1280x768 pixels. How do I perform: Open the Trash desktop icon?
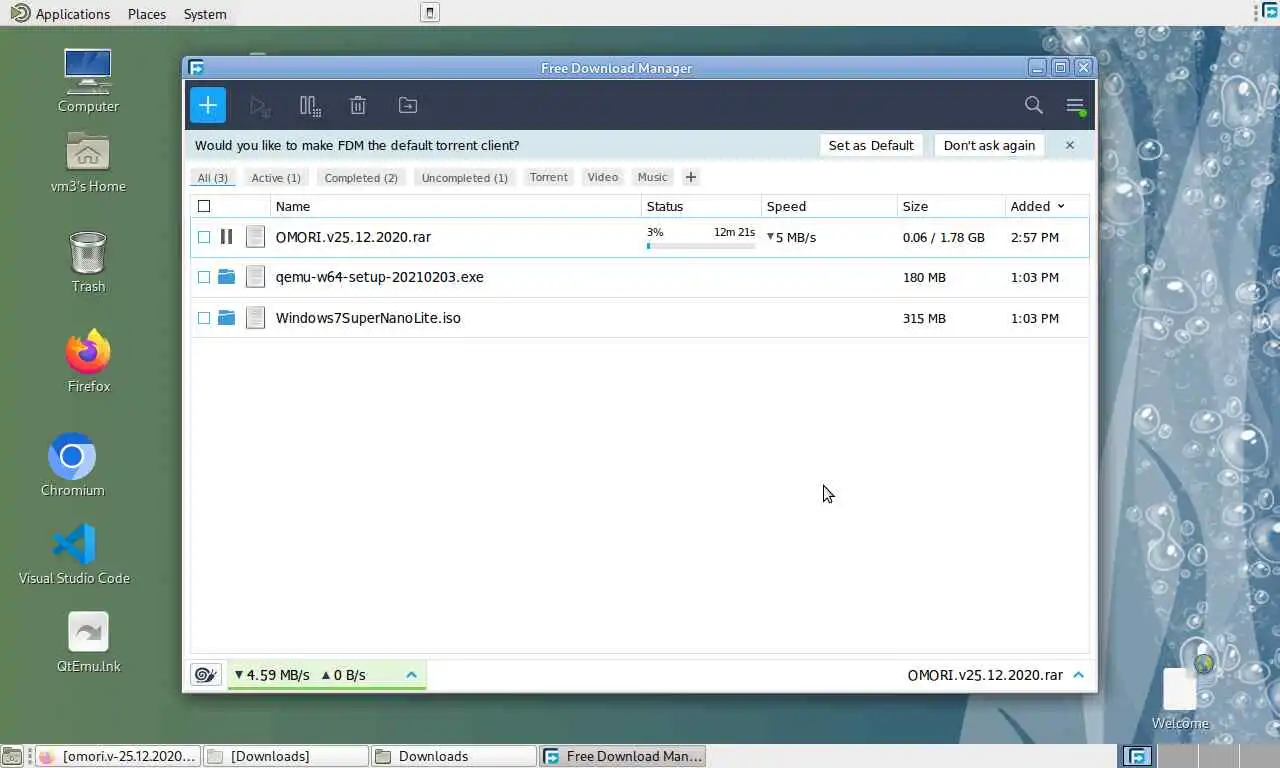[88, 261]
